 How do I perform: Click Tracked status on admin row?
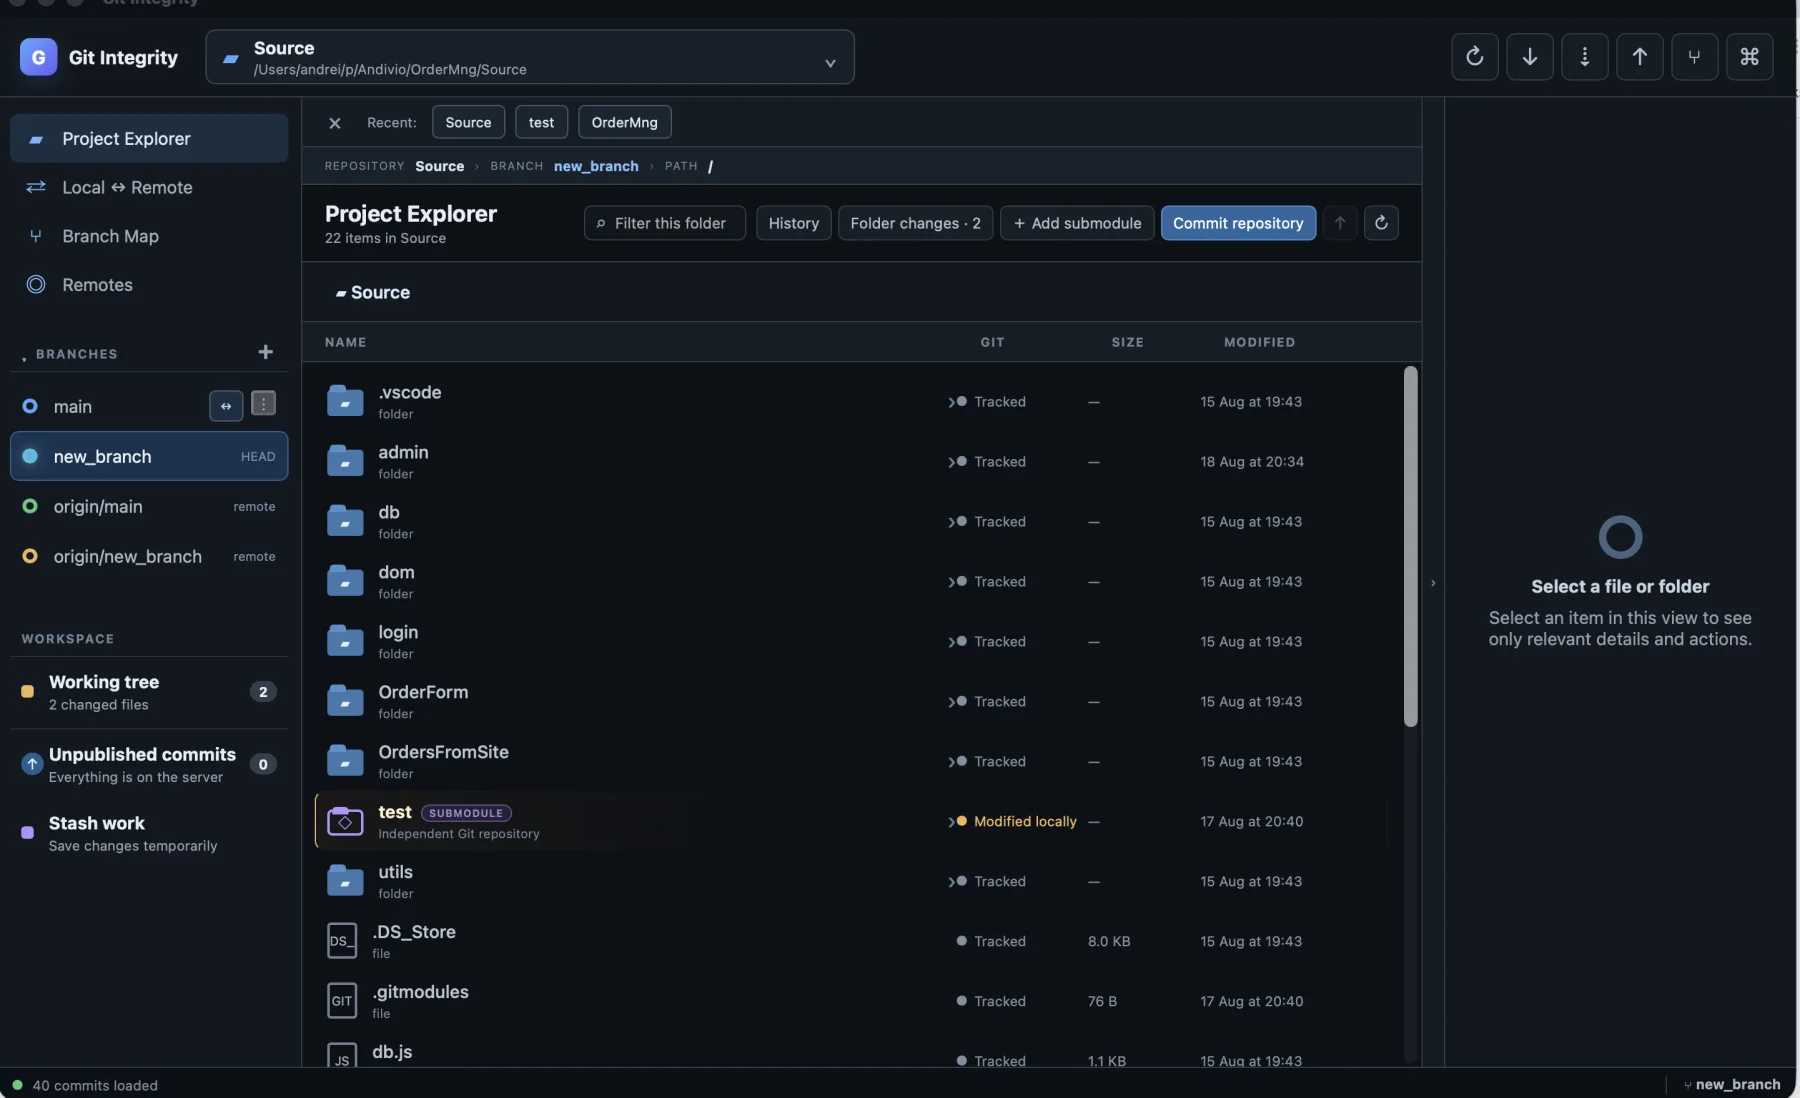point(1000,461)
